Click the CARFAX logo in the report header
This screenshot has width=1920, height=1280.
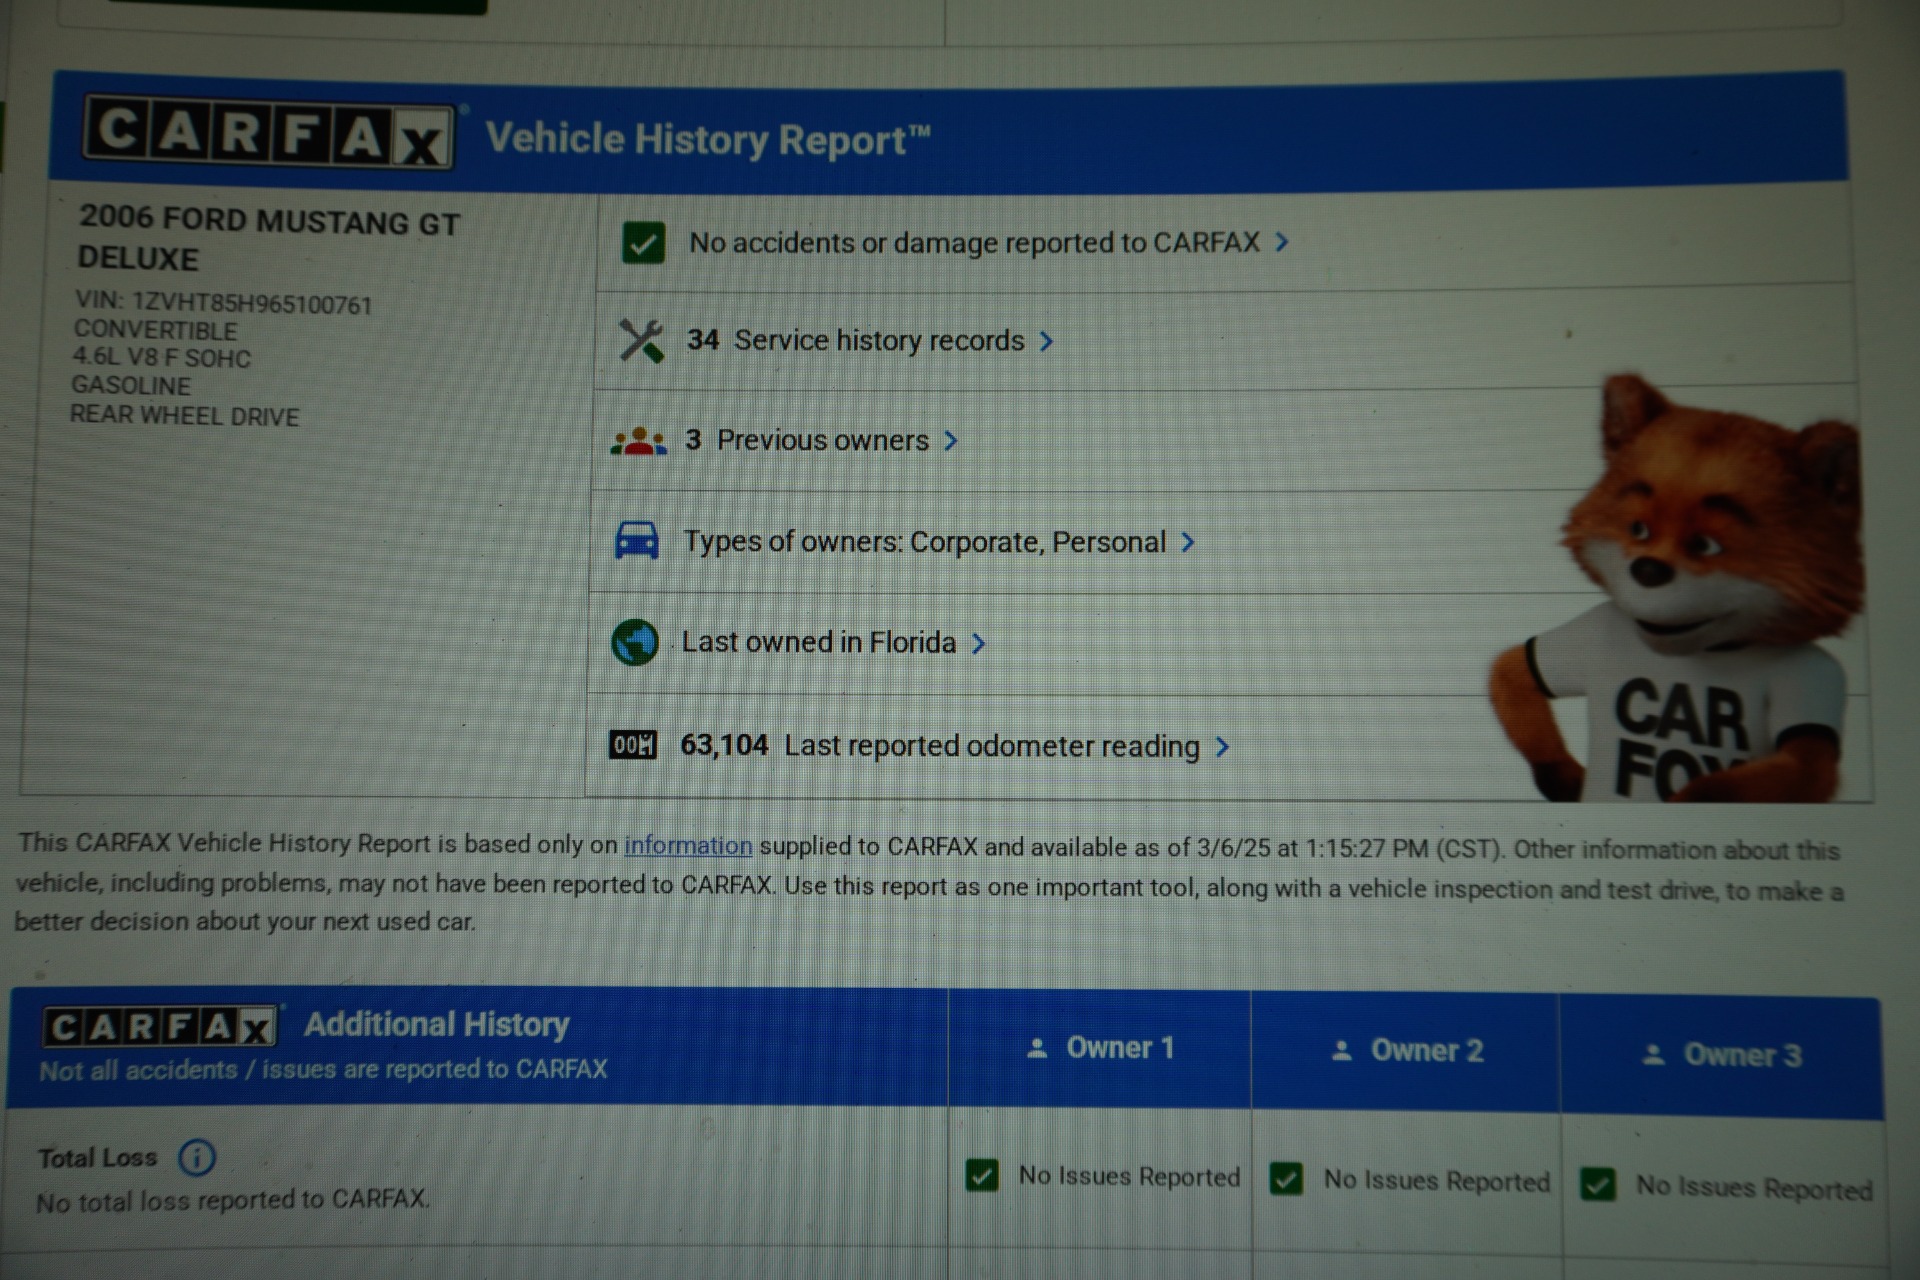(268, 132)
